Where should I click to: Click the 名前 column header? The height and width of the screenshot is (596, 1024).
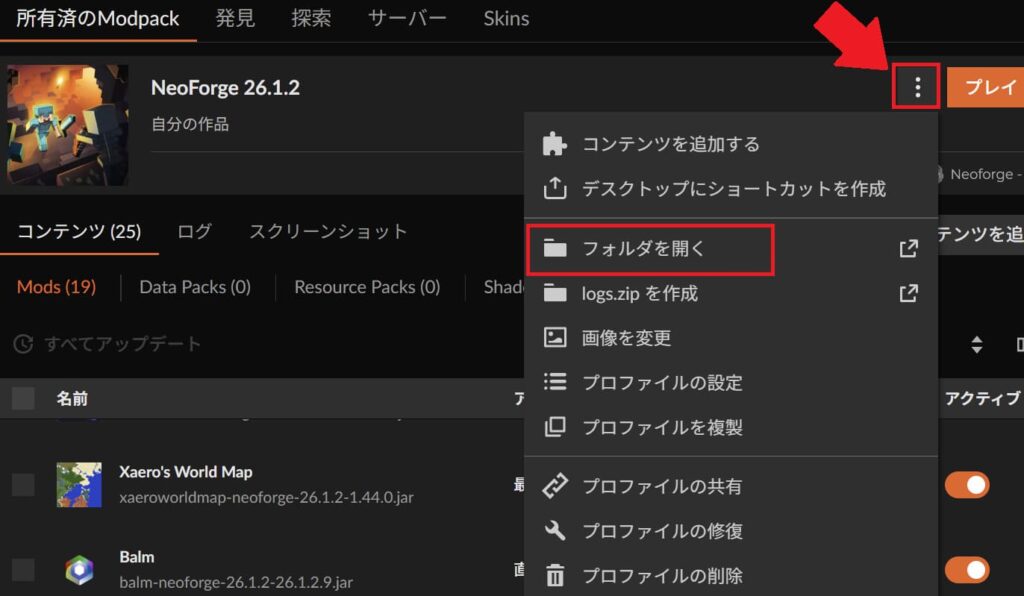pos(72,398)
